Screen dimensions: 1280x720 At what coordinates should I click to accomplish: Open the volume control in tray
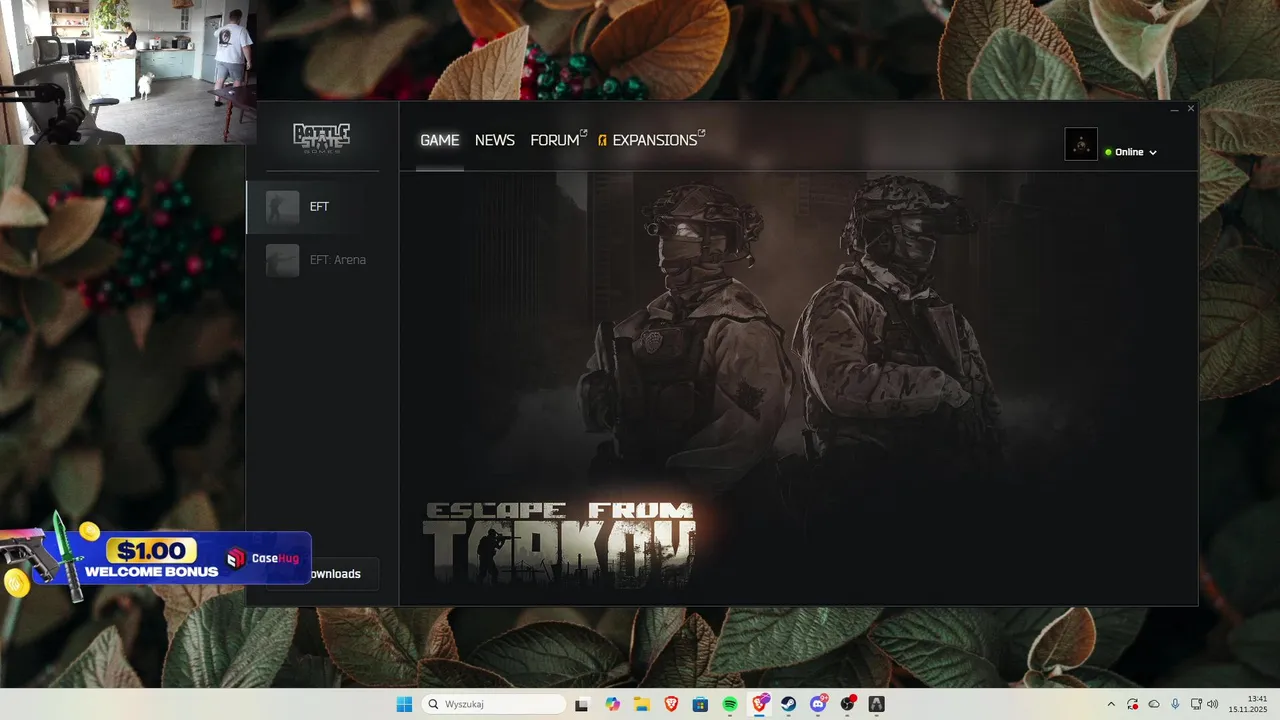[x=1213, y=704]
